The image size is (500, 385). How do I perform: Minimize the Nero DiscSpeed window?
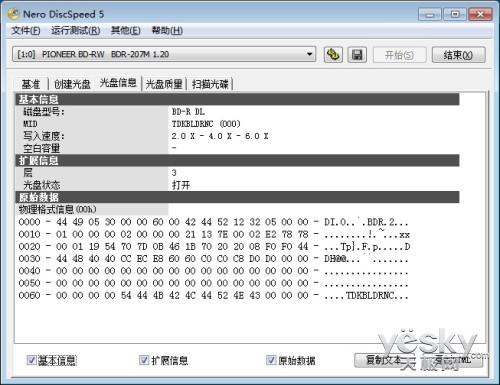(x=430, y=14)
